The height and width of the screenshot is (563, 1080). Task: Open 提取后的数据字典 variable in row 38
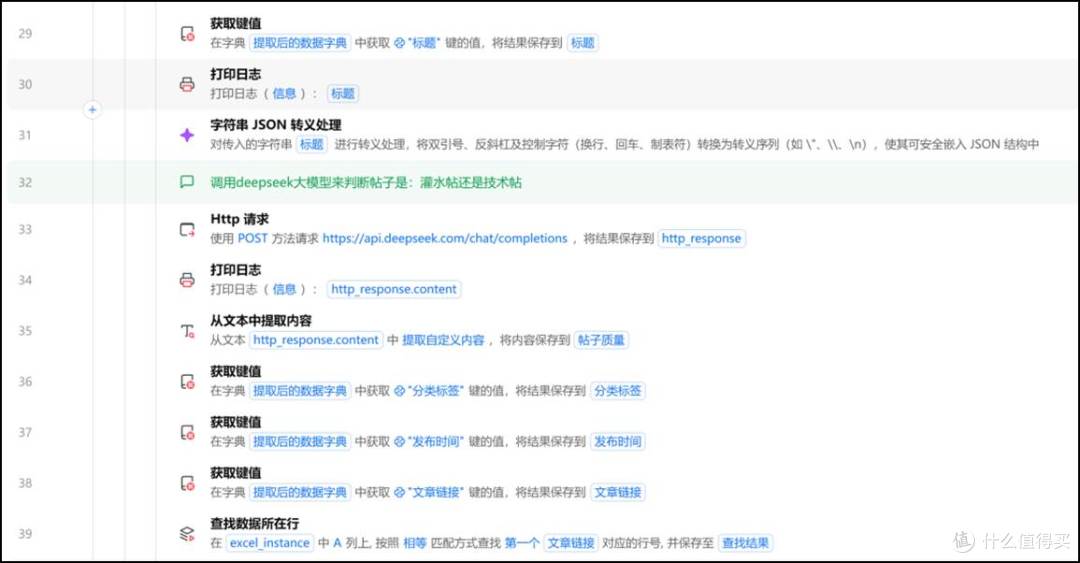coord(300,493)
